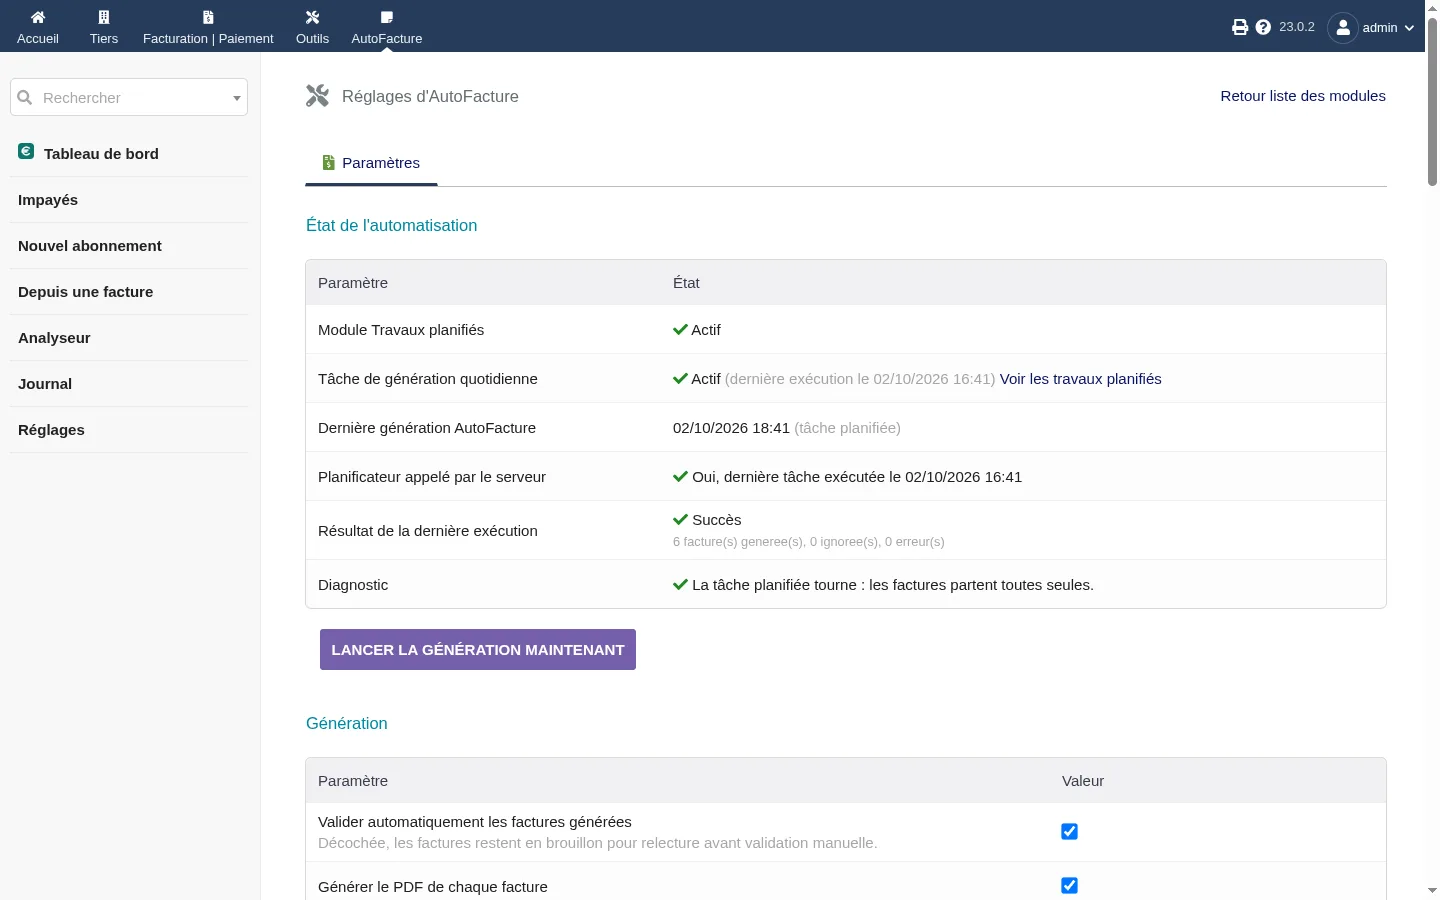This screenshot has width=1440, height=900.
Task: Click Module Travaux planifiés row label
Action: tap(401, 330)
